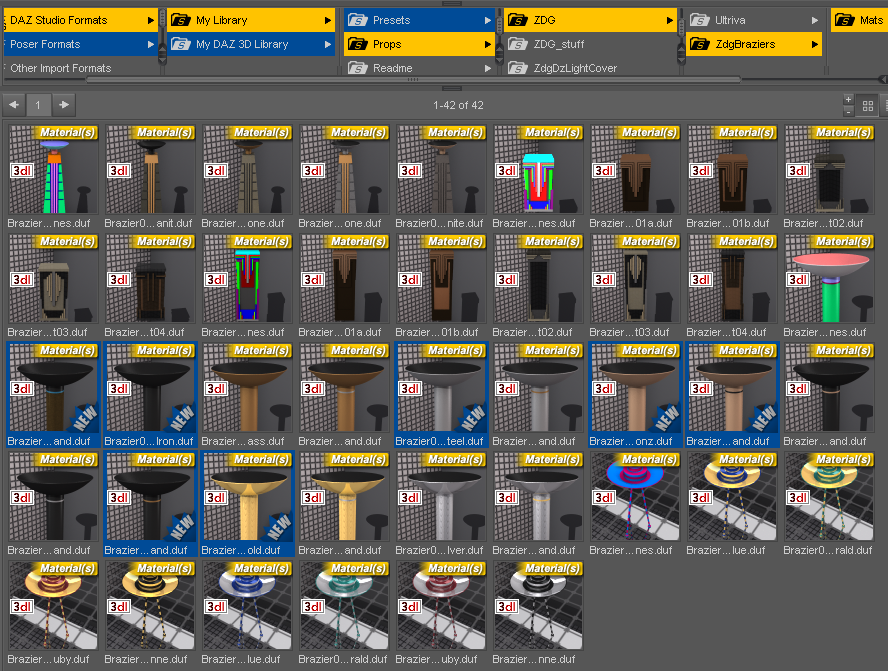Select the ZDG folder icon

tap(518, 20)
